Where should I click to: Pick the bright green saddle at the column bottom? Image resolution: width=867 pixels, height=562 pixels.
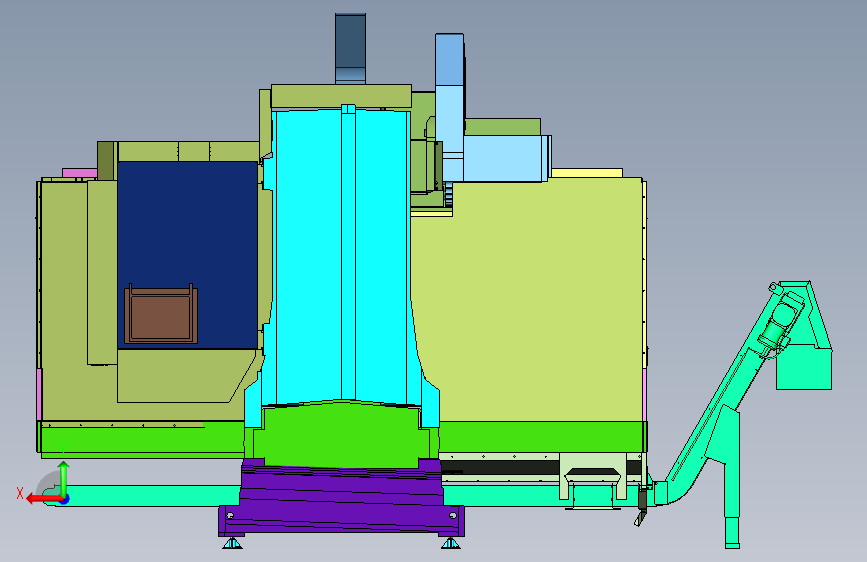[341, 434]
